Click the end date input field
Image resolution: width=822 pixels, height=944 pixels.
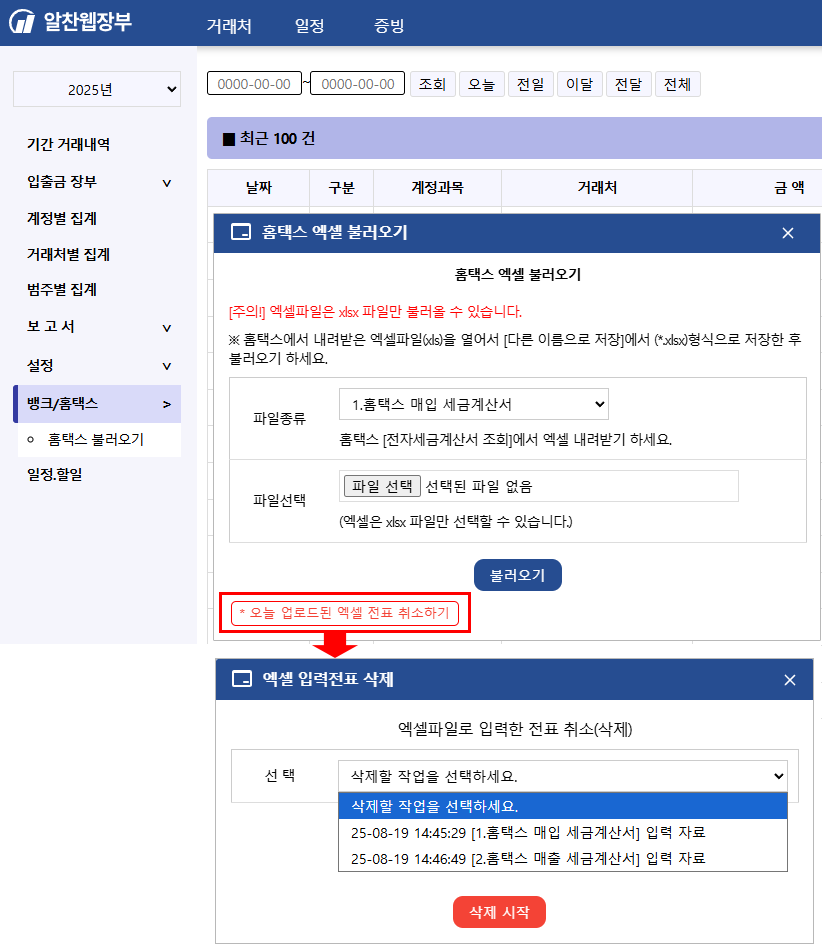[358, 84]
